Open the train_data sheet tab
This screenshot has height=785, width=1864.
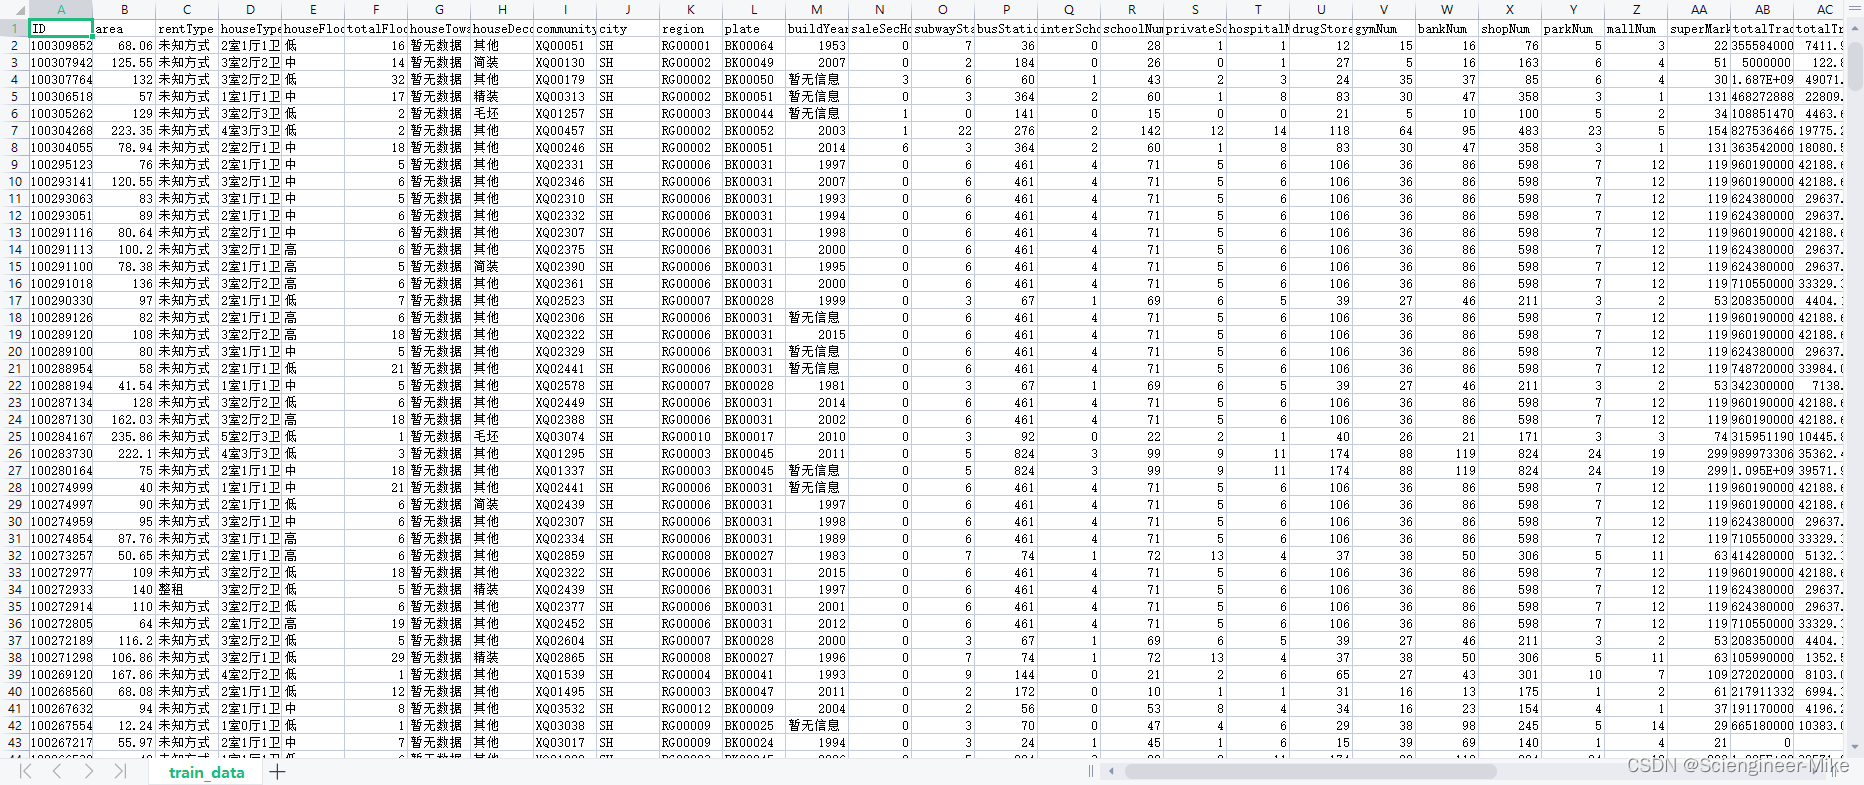(x=206, y=772)
